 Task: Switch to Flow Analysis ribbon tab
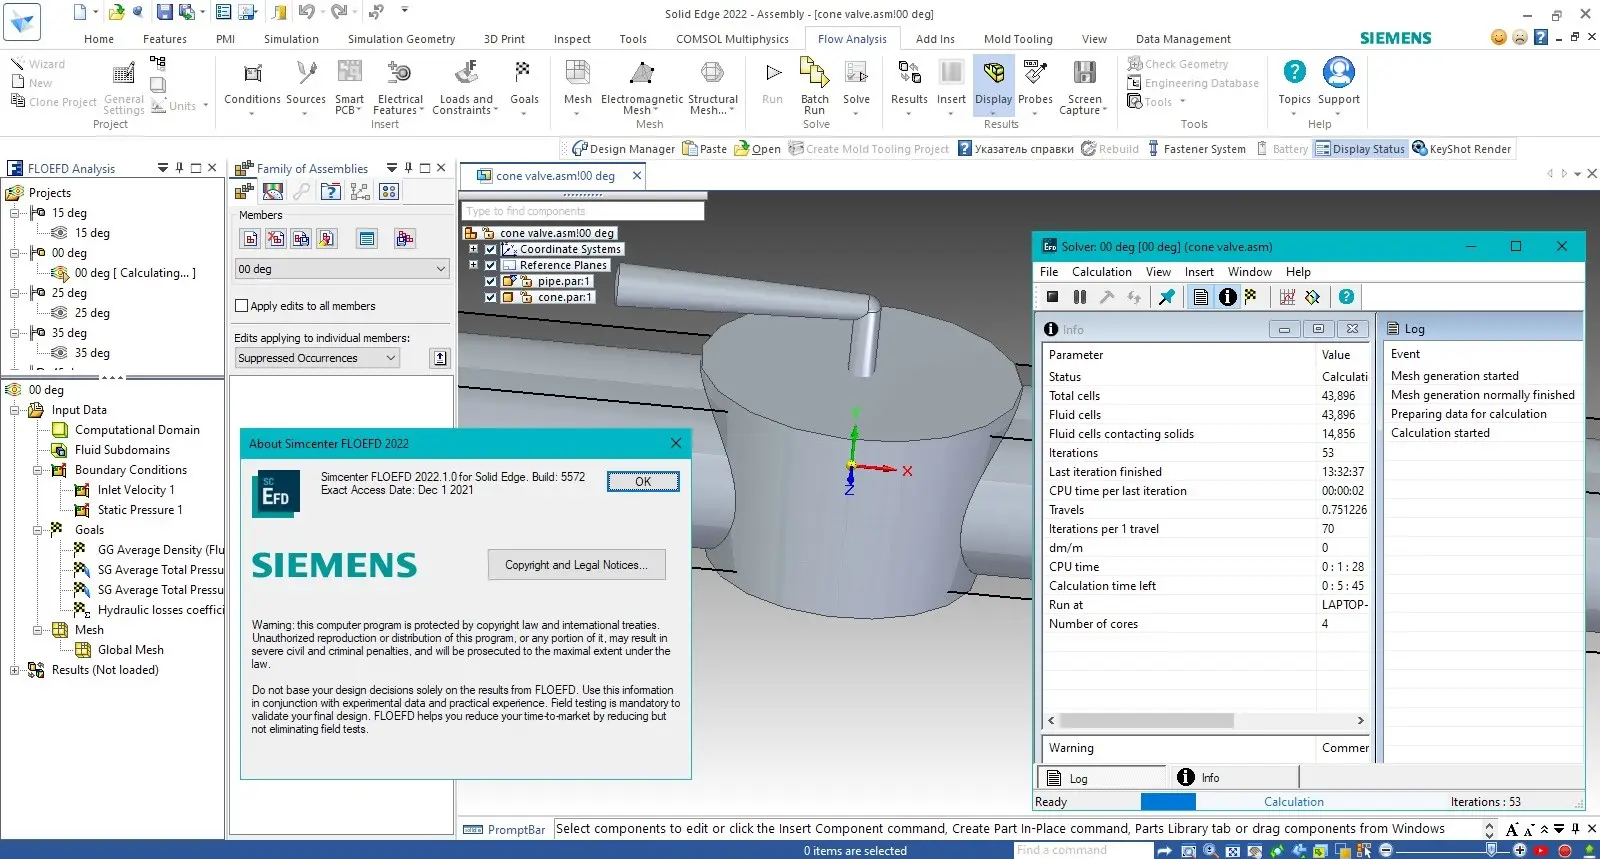[852, 39]
